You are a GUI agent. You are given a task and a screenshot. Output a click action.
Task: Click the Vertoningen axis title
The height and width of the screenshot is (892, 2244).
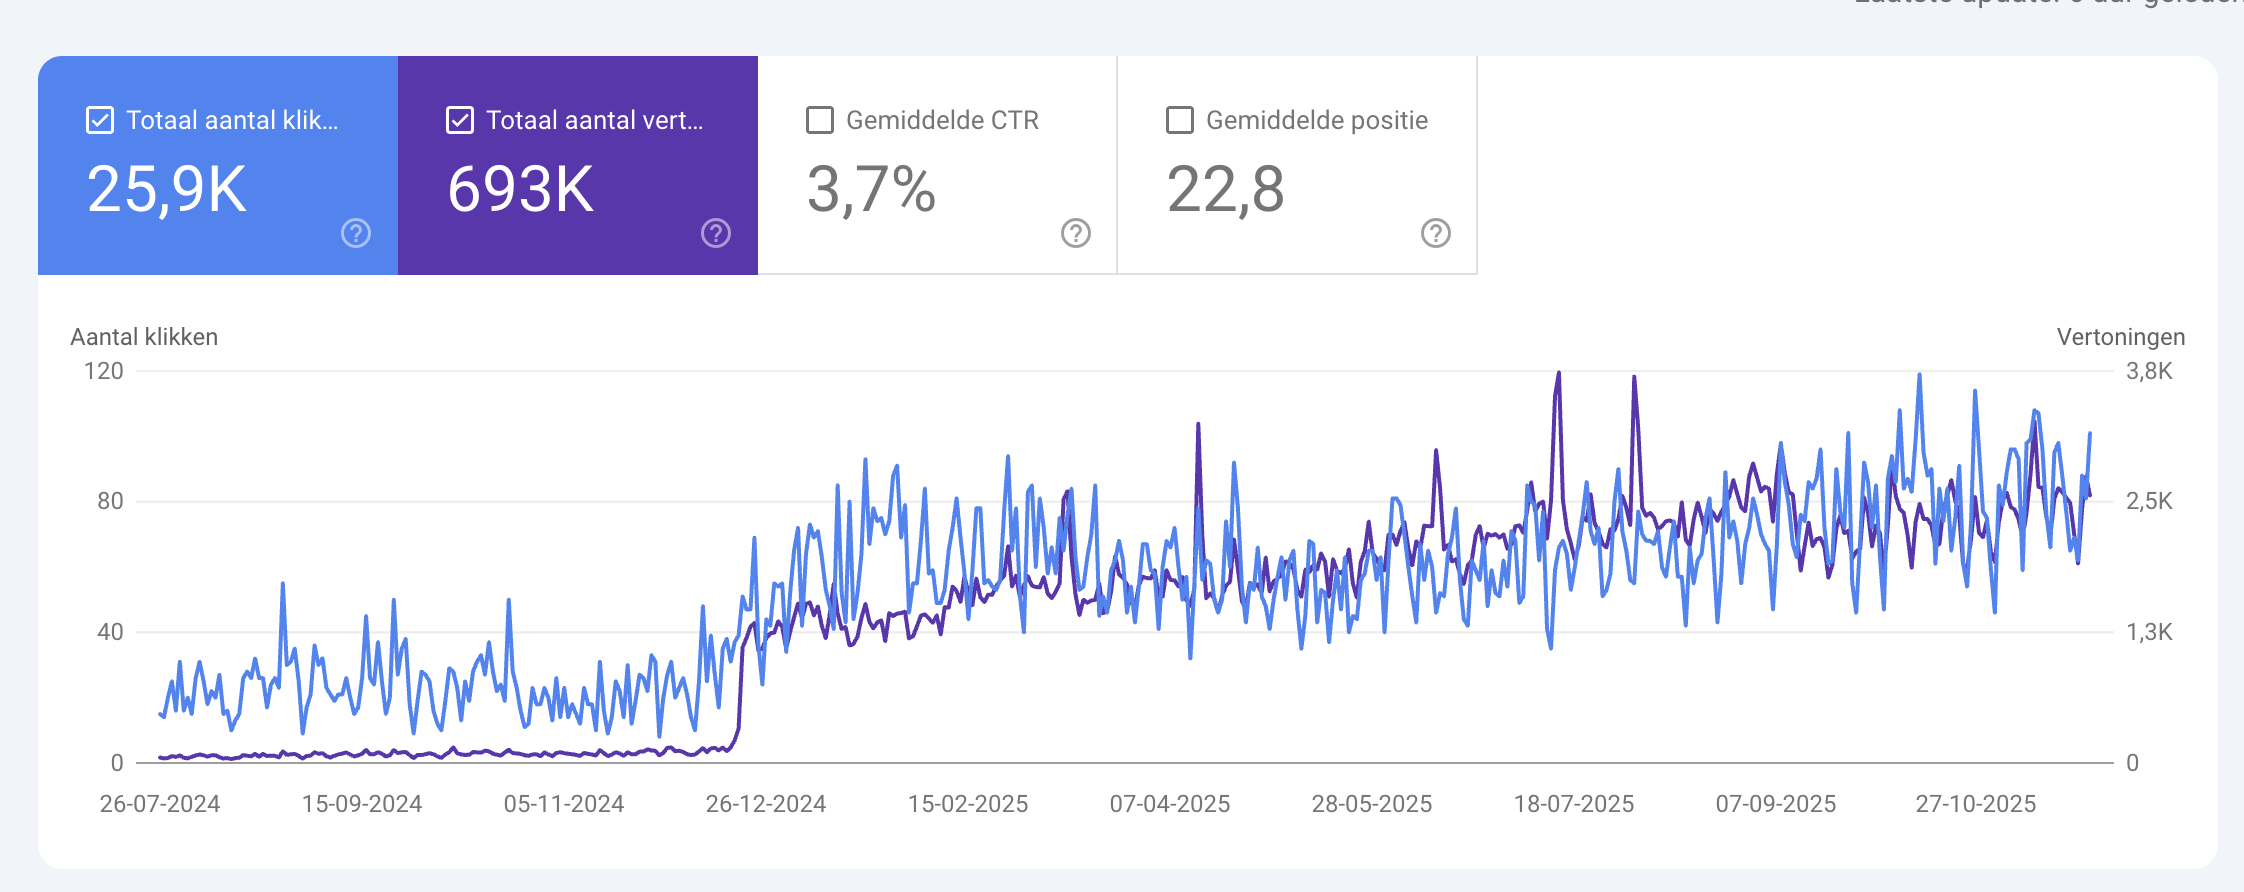pos(2121,337)
